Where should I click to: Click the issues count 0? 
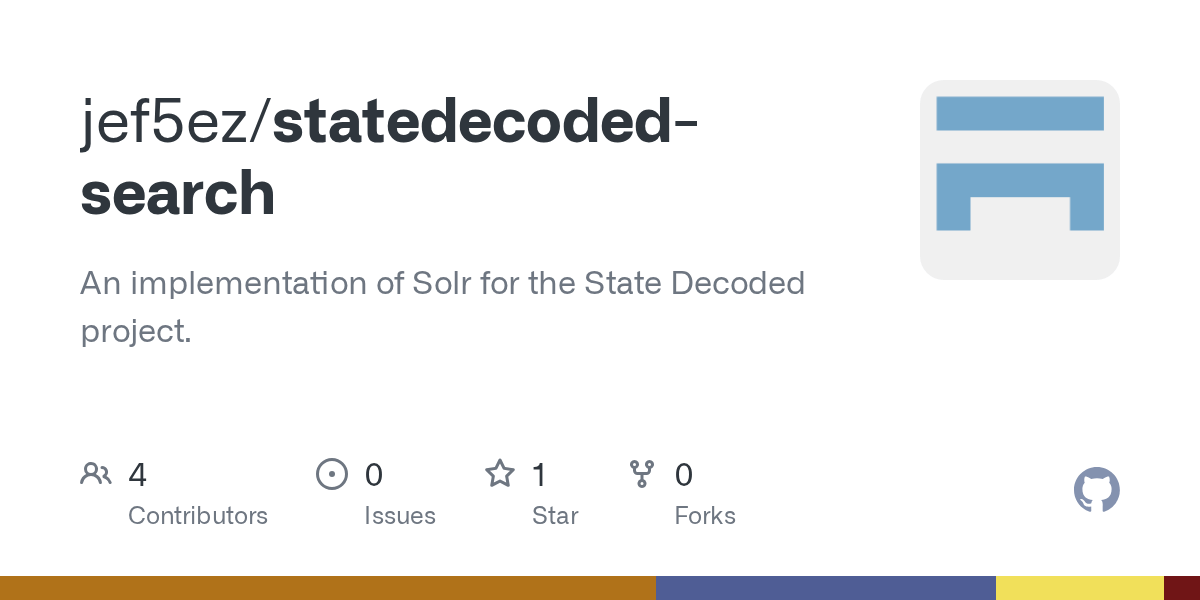pos(374,474)
